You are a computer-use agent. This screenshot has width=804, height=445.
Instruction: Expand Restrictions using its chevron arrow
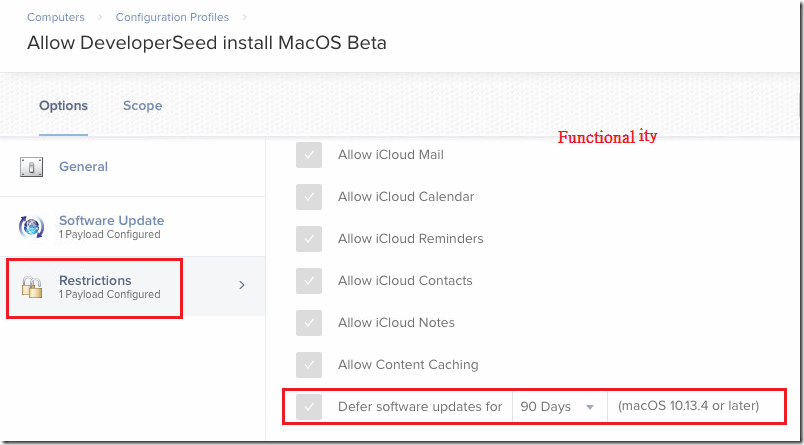pos(243,285)
